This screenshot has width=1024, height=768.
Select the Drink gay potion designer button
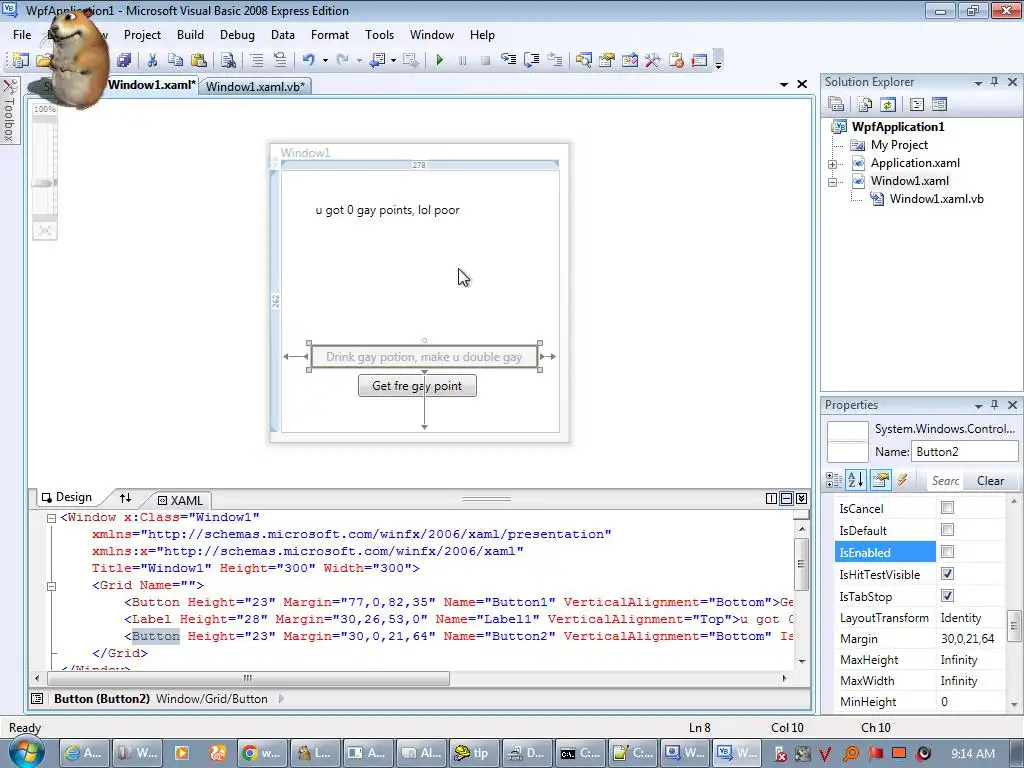click(x=424, y=357)
